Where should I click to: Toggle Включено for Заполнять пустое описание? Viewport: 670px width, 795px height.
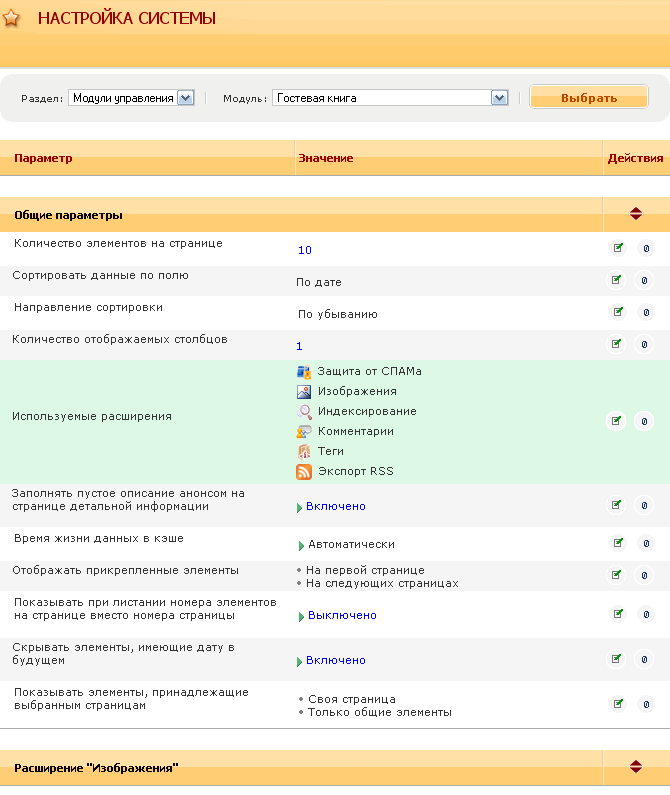coord(335,507)
